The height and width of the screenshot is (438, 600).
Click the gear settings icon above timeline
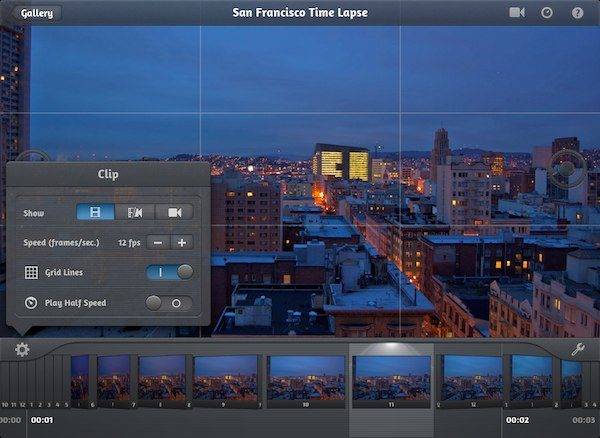[x=22, y=351]
